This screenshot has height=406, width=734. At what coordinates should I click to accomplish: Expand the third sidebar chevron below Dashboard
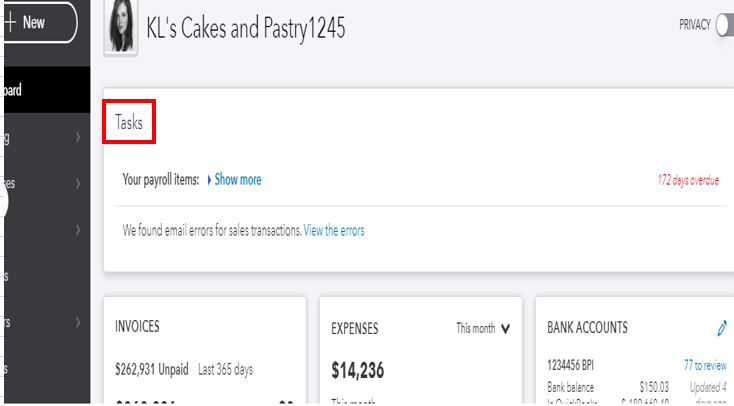(x=77, y=230)
